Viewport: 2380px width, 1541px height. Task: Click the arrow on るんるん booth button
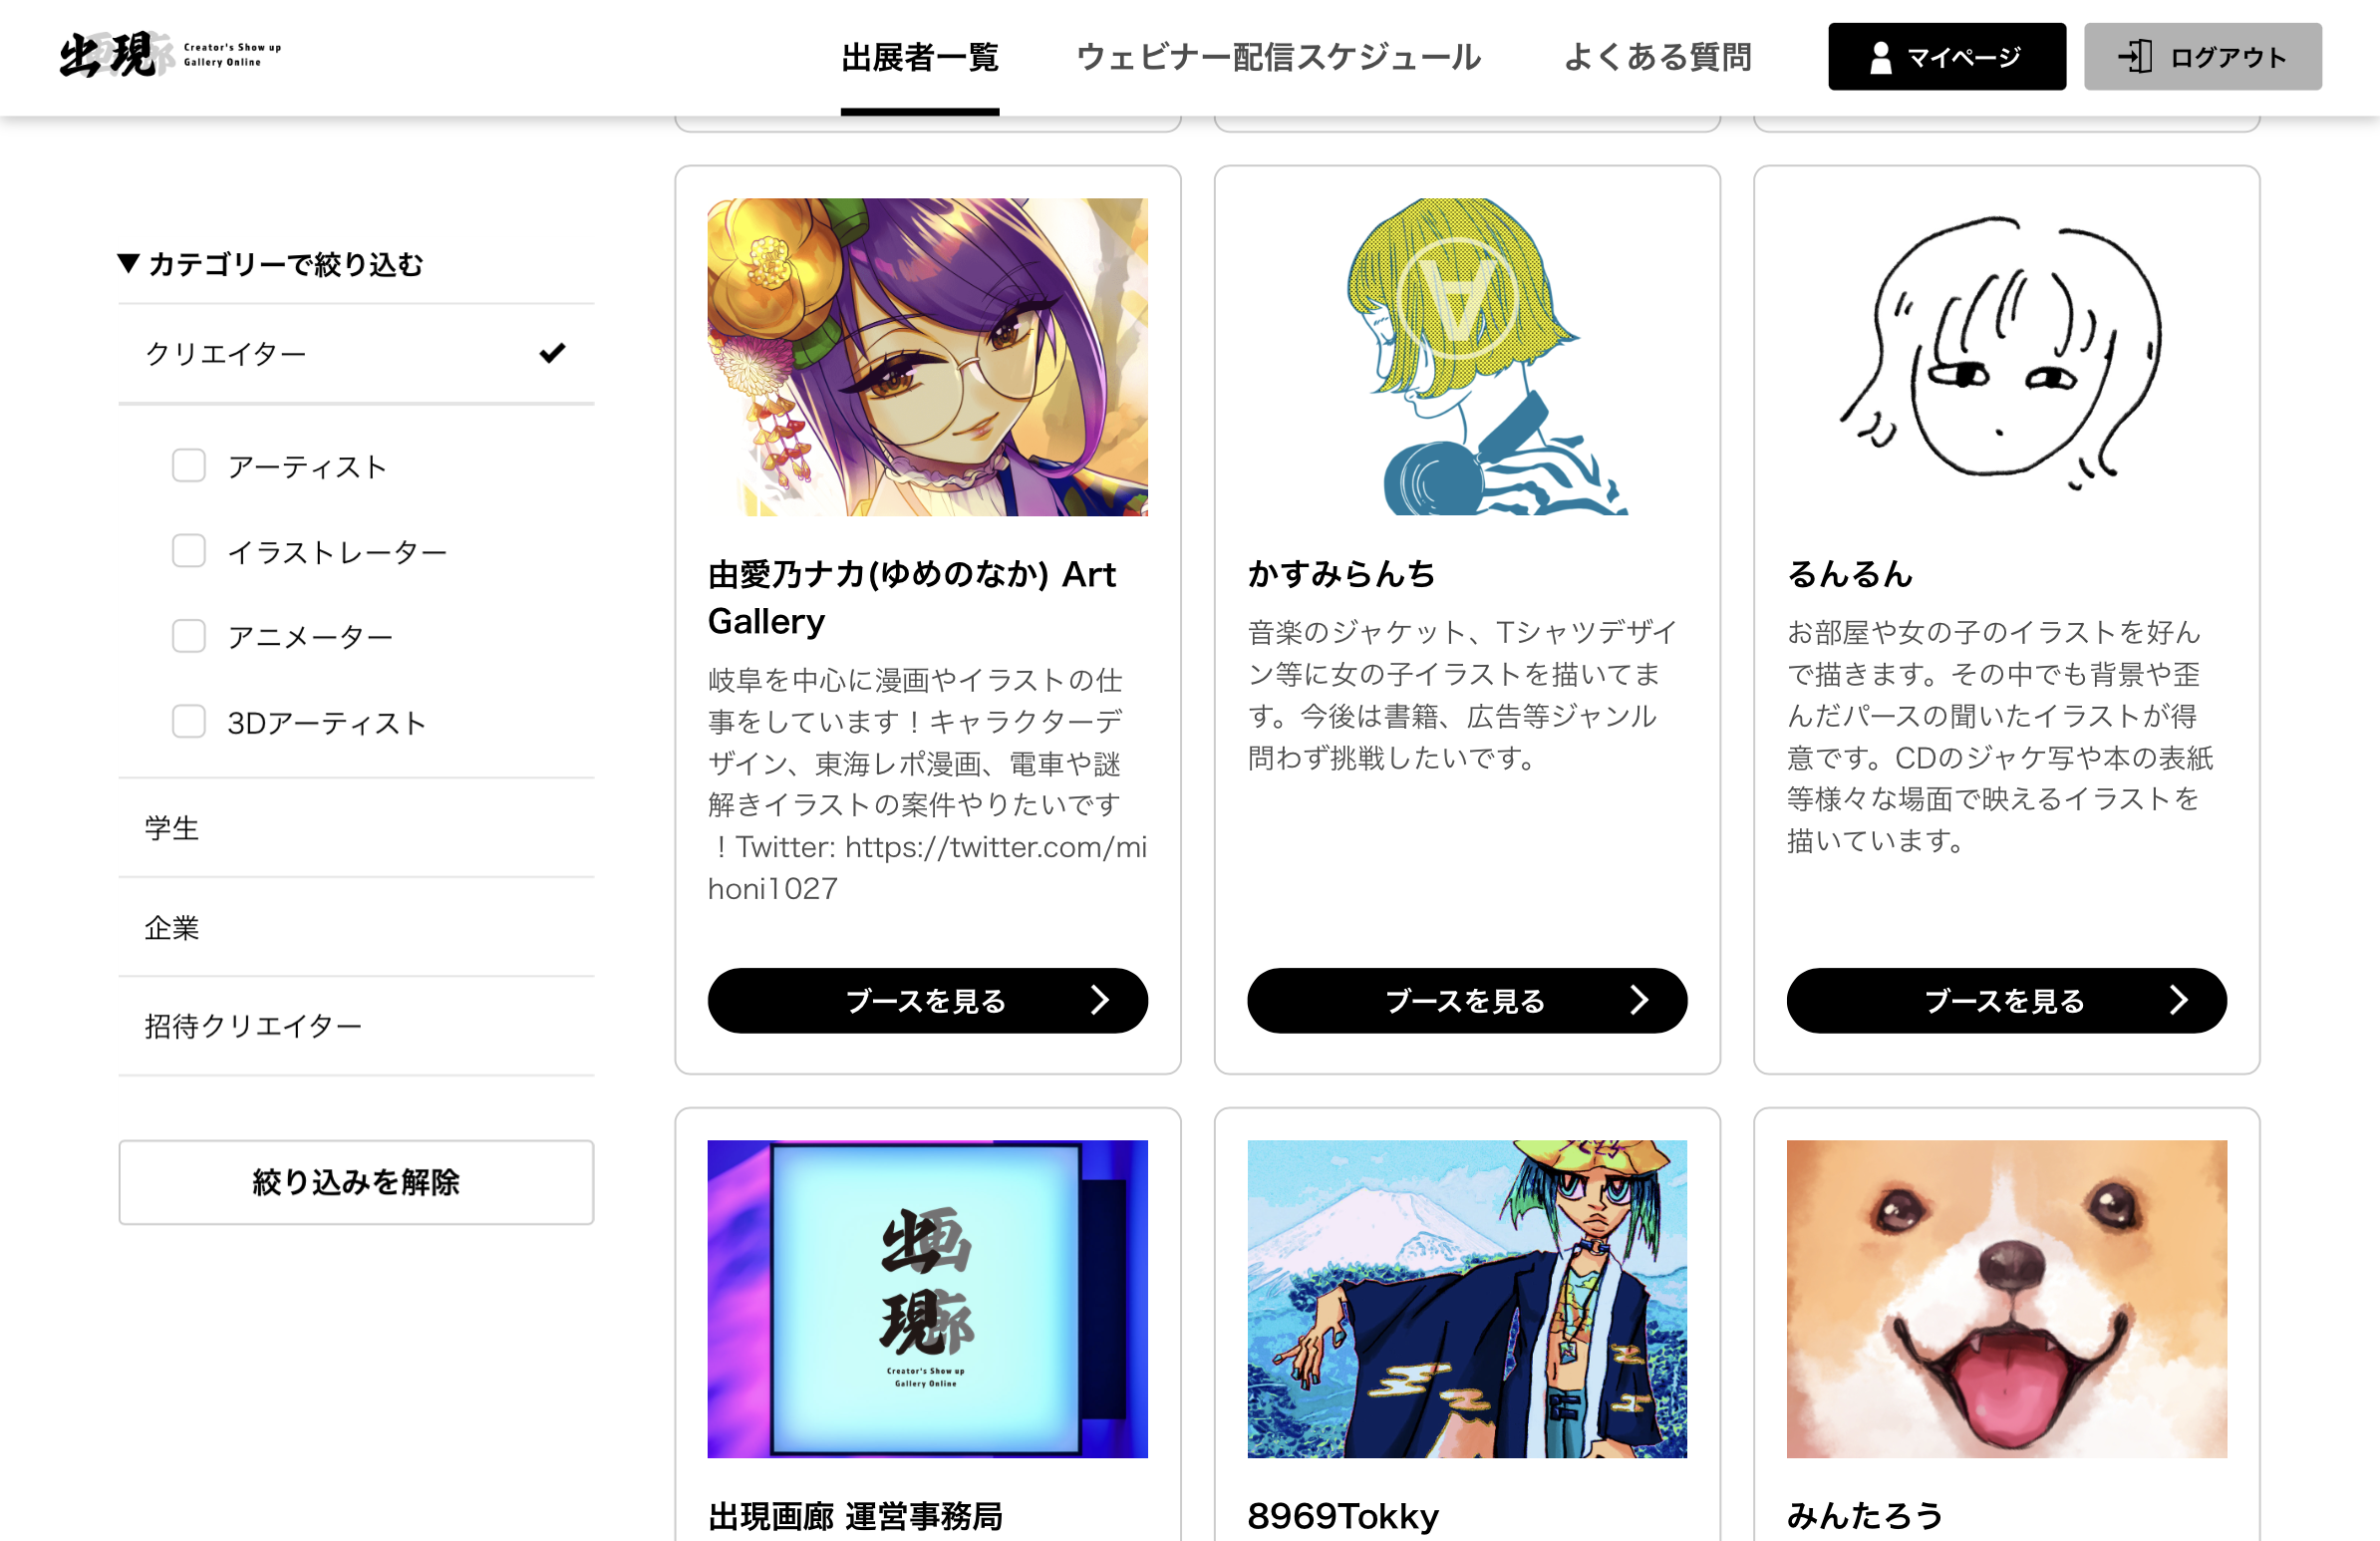coord(2179,1000)
